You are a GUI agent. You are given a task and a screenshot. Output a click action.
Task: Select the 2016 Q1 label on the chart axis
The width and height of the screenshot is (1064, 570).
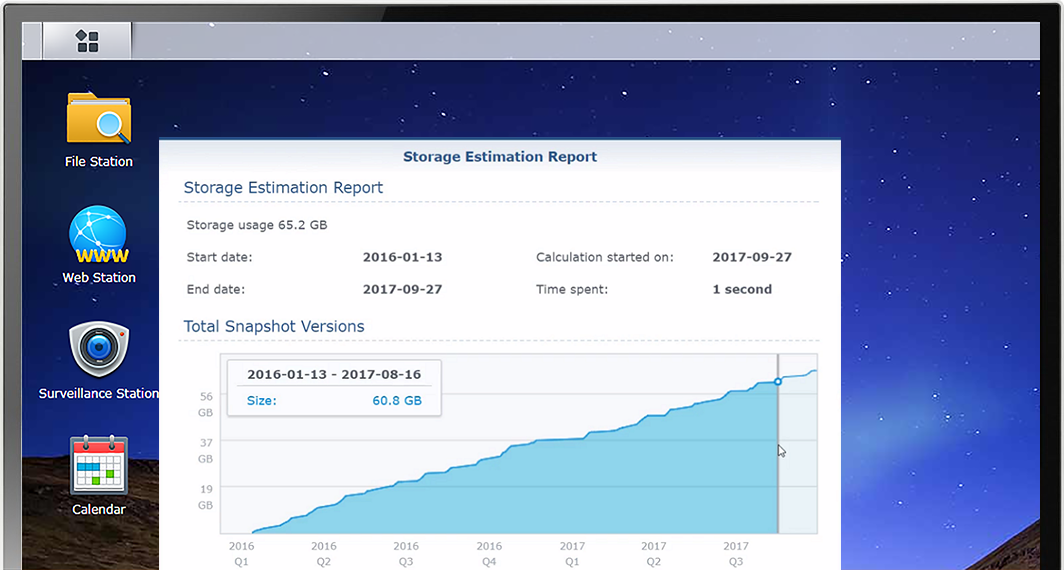241,553
